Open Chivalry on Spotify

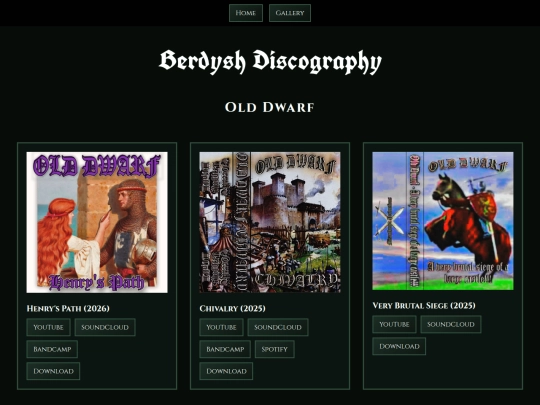click(274, 349)
